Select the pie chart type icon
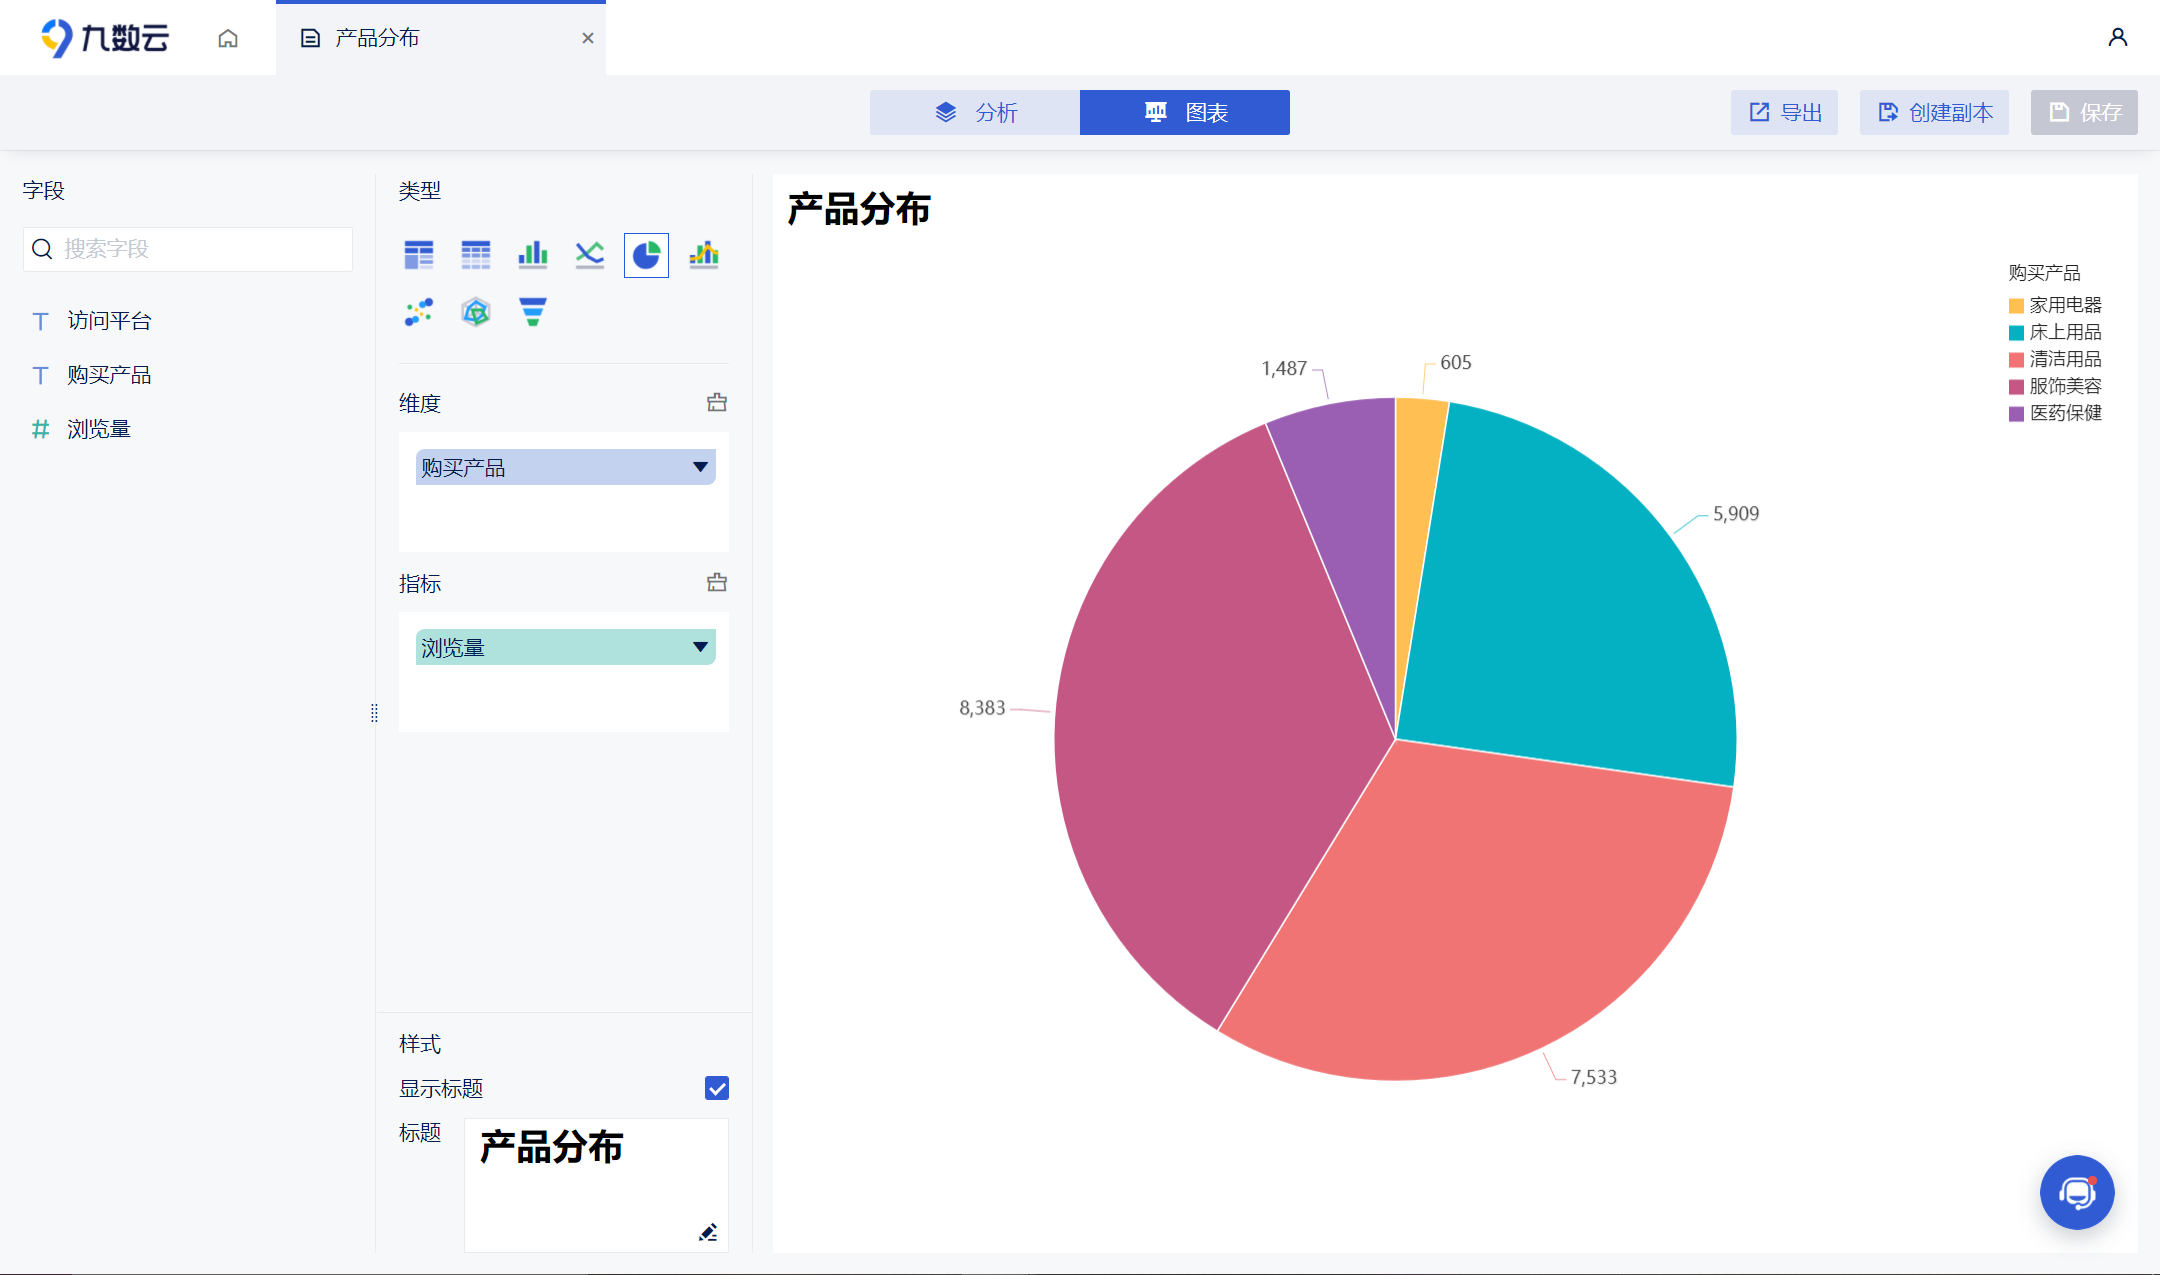Viewport: 2160px width, 1275px height. (x=646, y=255)
